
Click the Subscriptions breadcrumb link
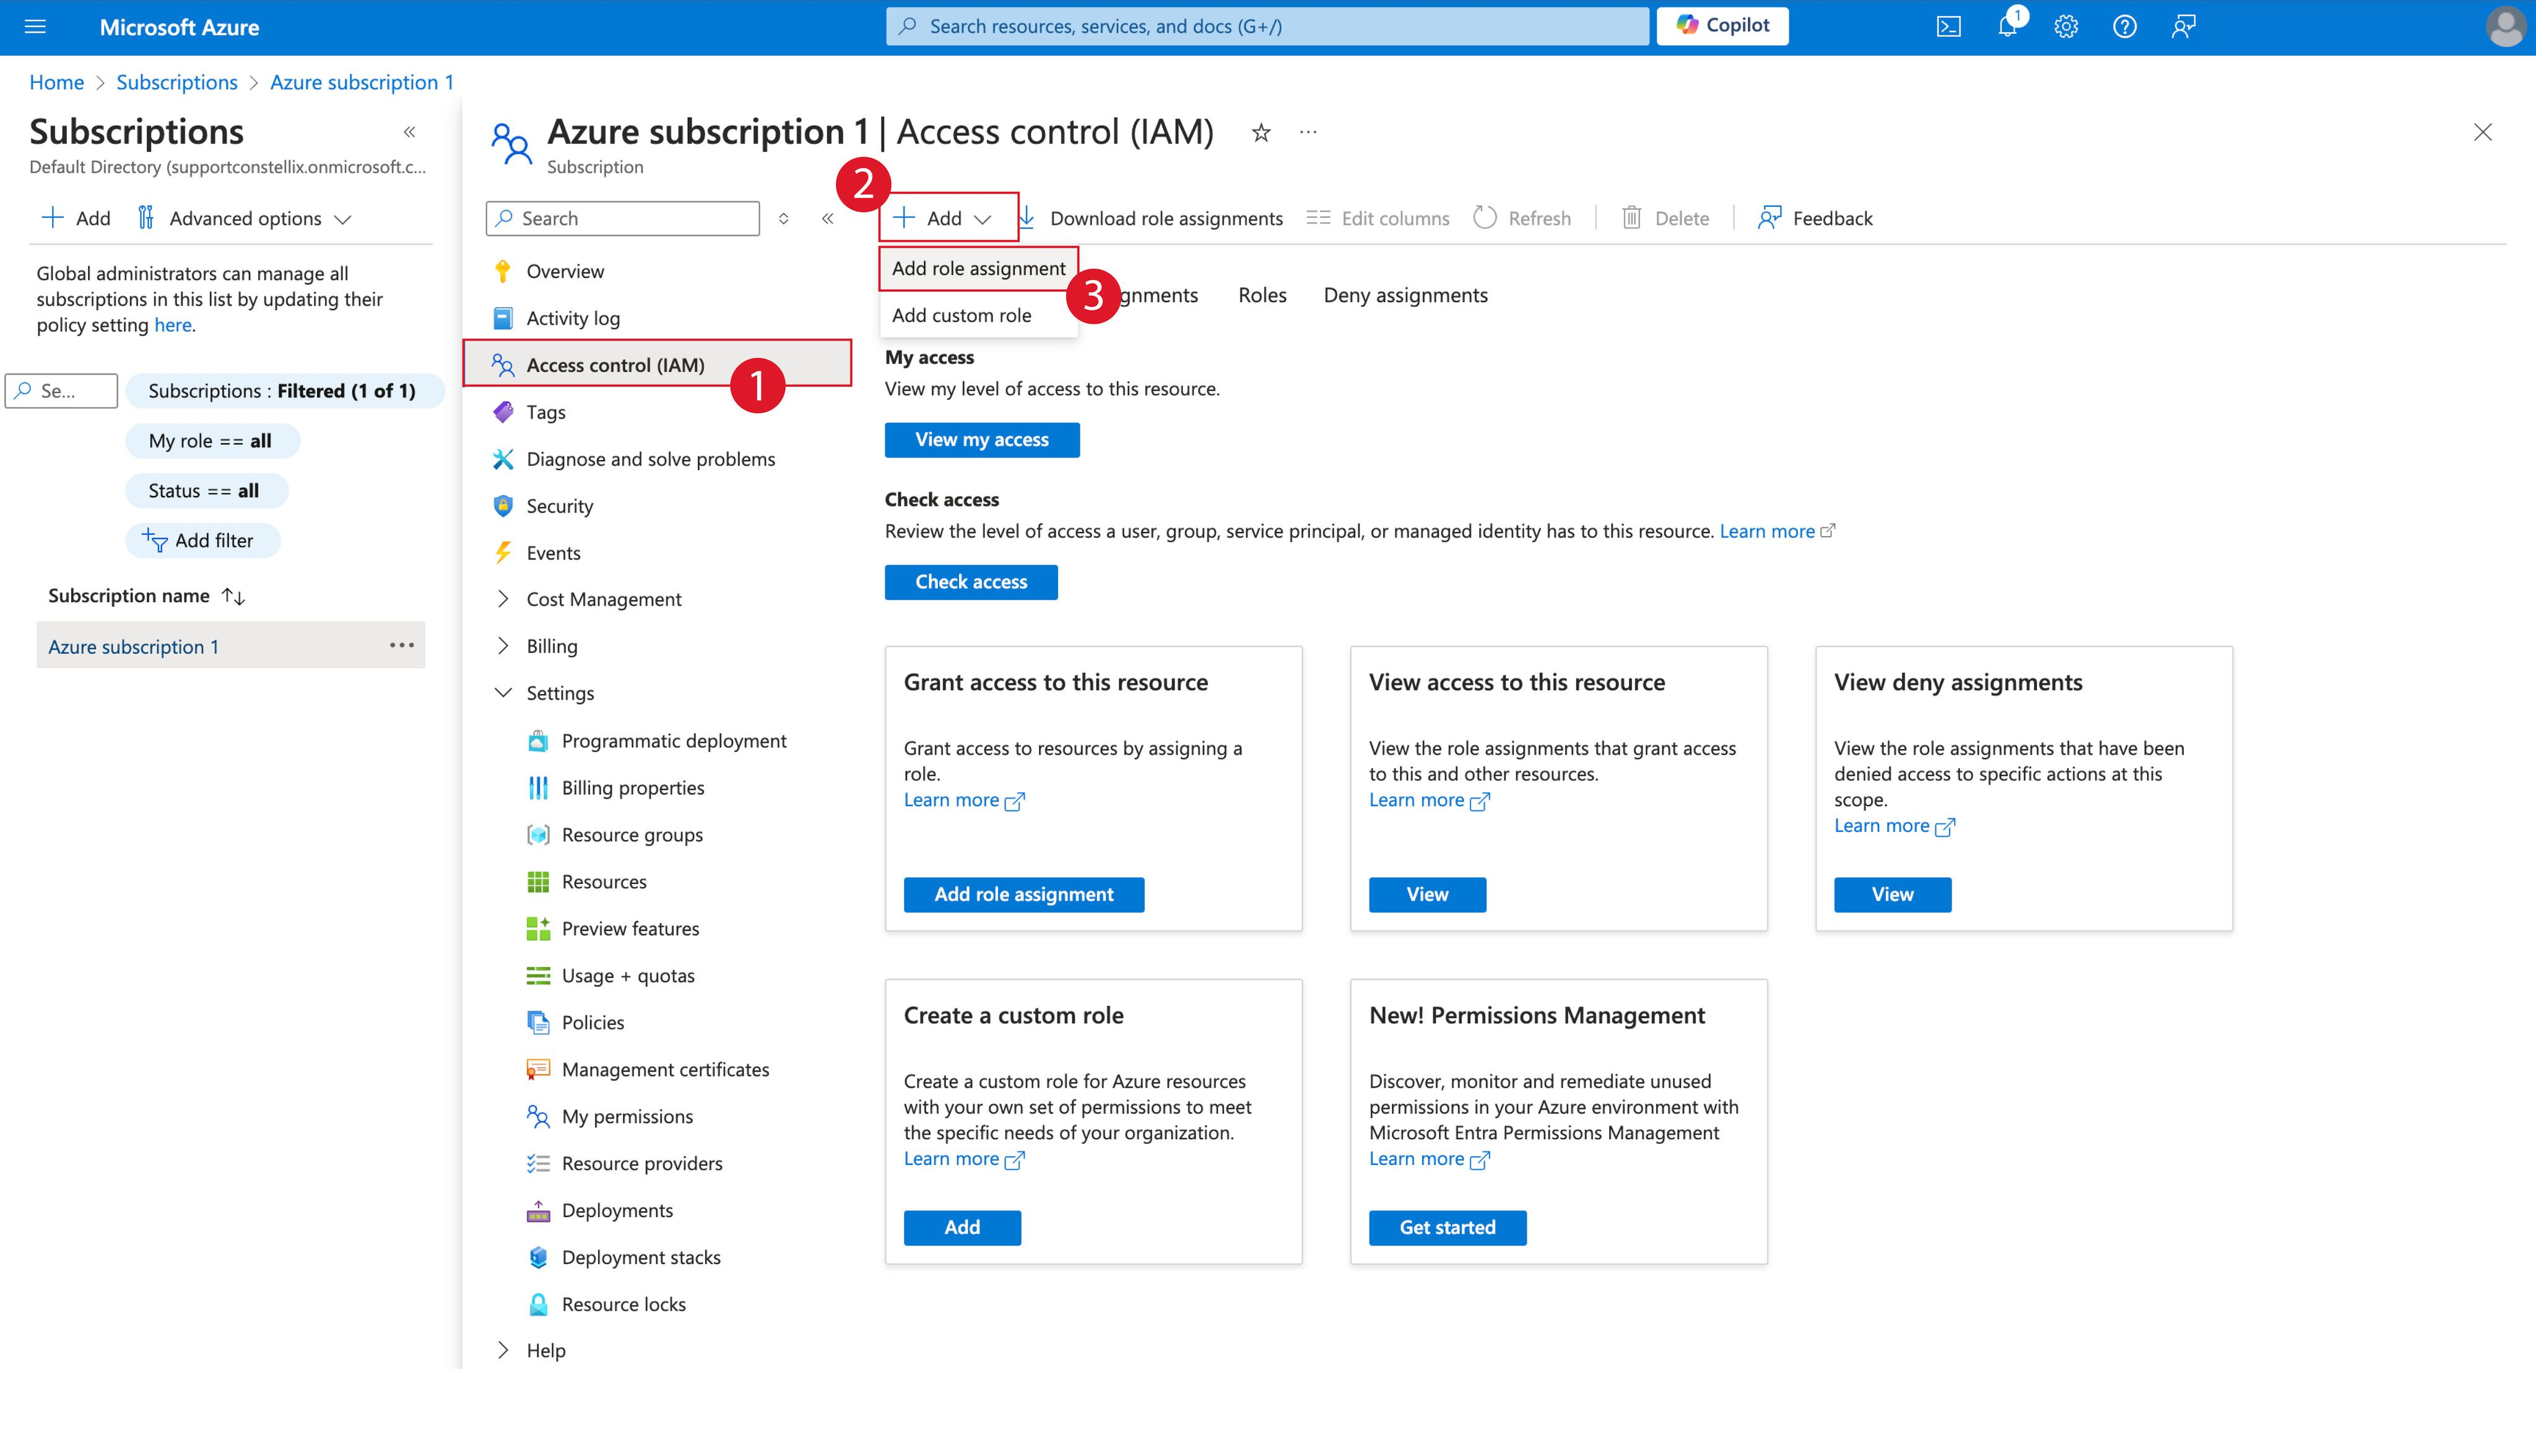tap(177, 82)
